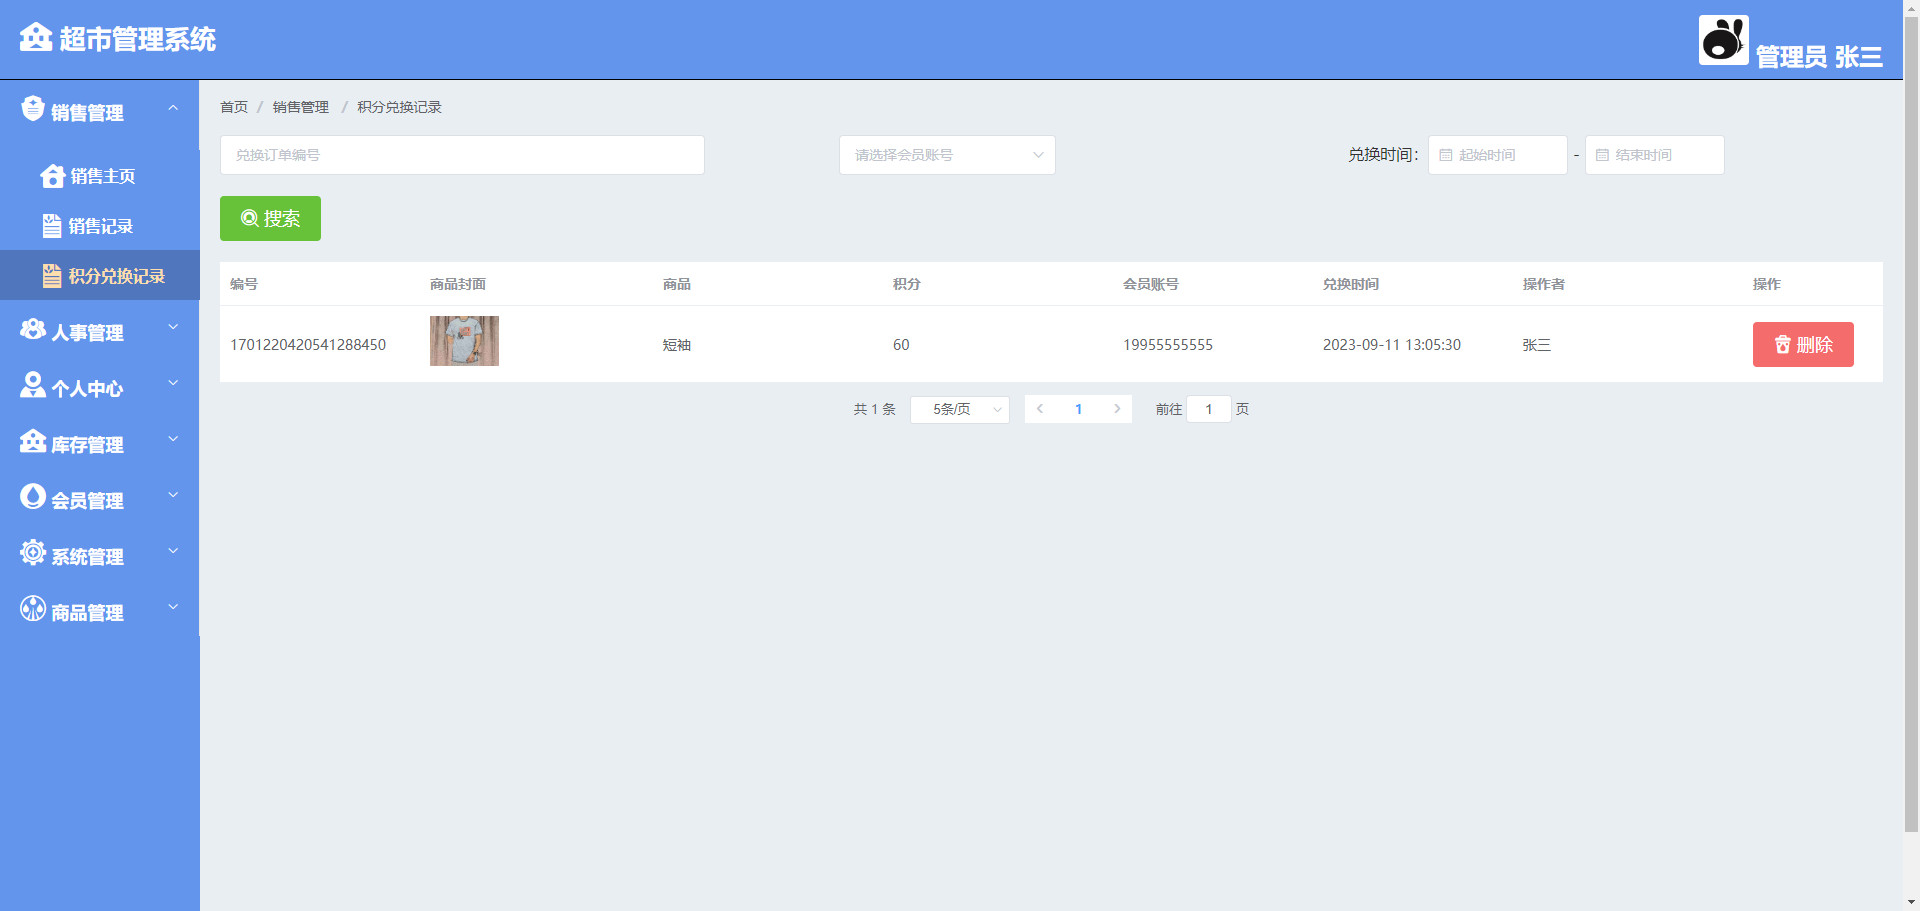Click the trash icon in 删除 button
The width and height of the screenshot is (1920, 911).
pyautogui.click(x=1782, y=345)
